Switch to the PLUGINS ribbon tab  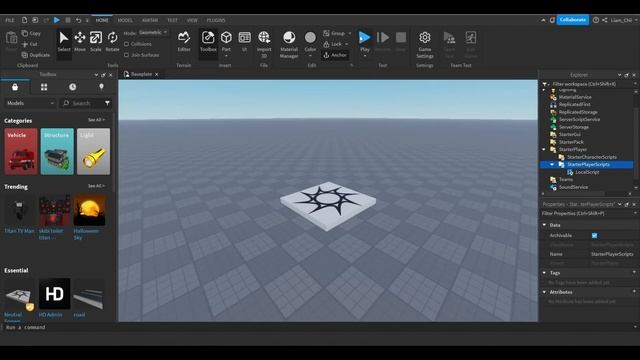tap(216, 20)
